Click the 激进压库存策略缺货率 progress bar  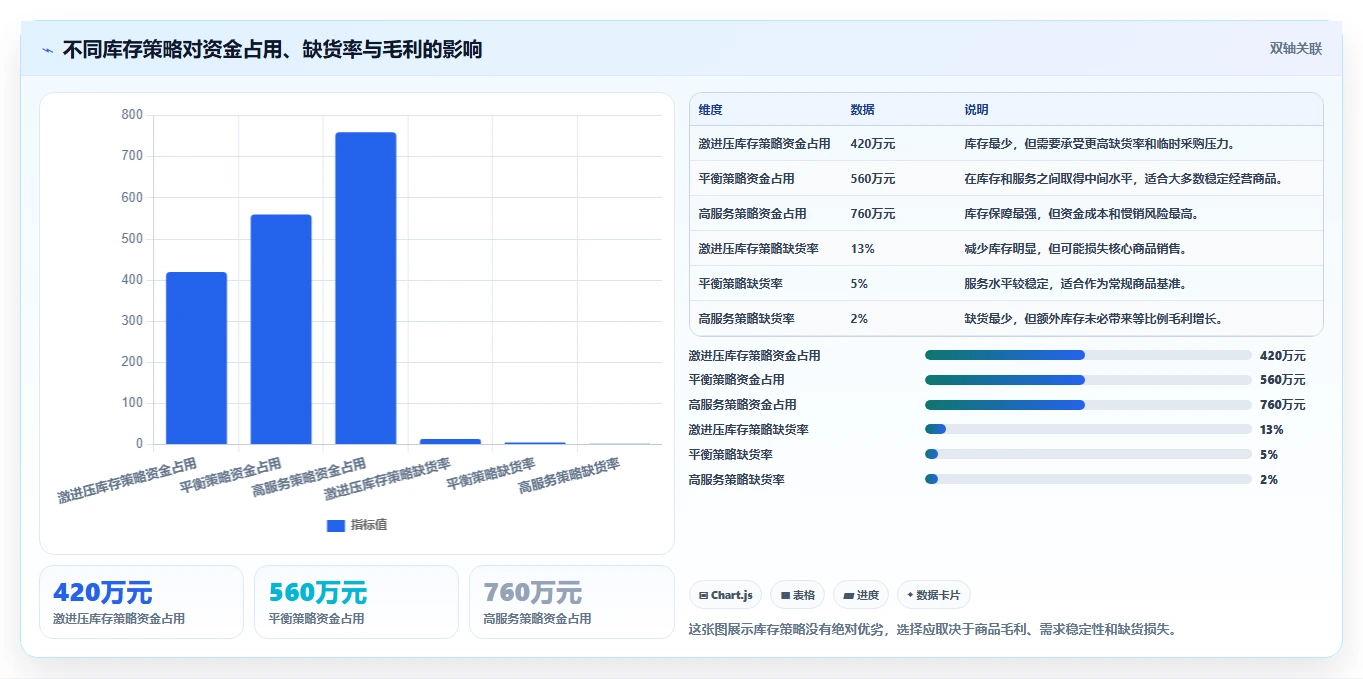1088,430
